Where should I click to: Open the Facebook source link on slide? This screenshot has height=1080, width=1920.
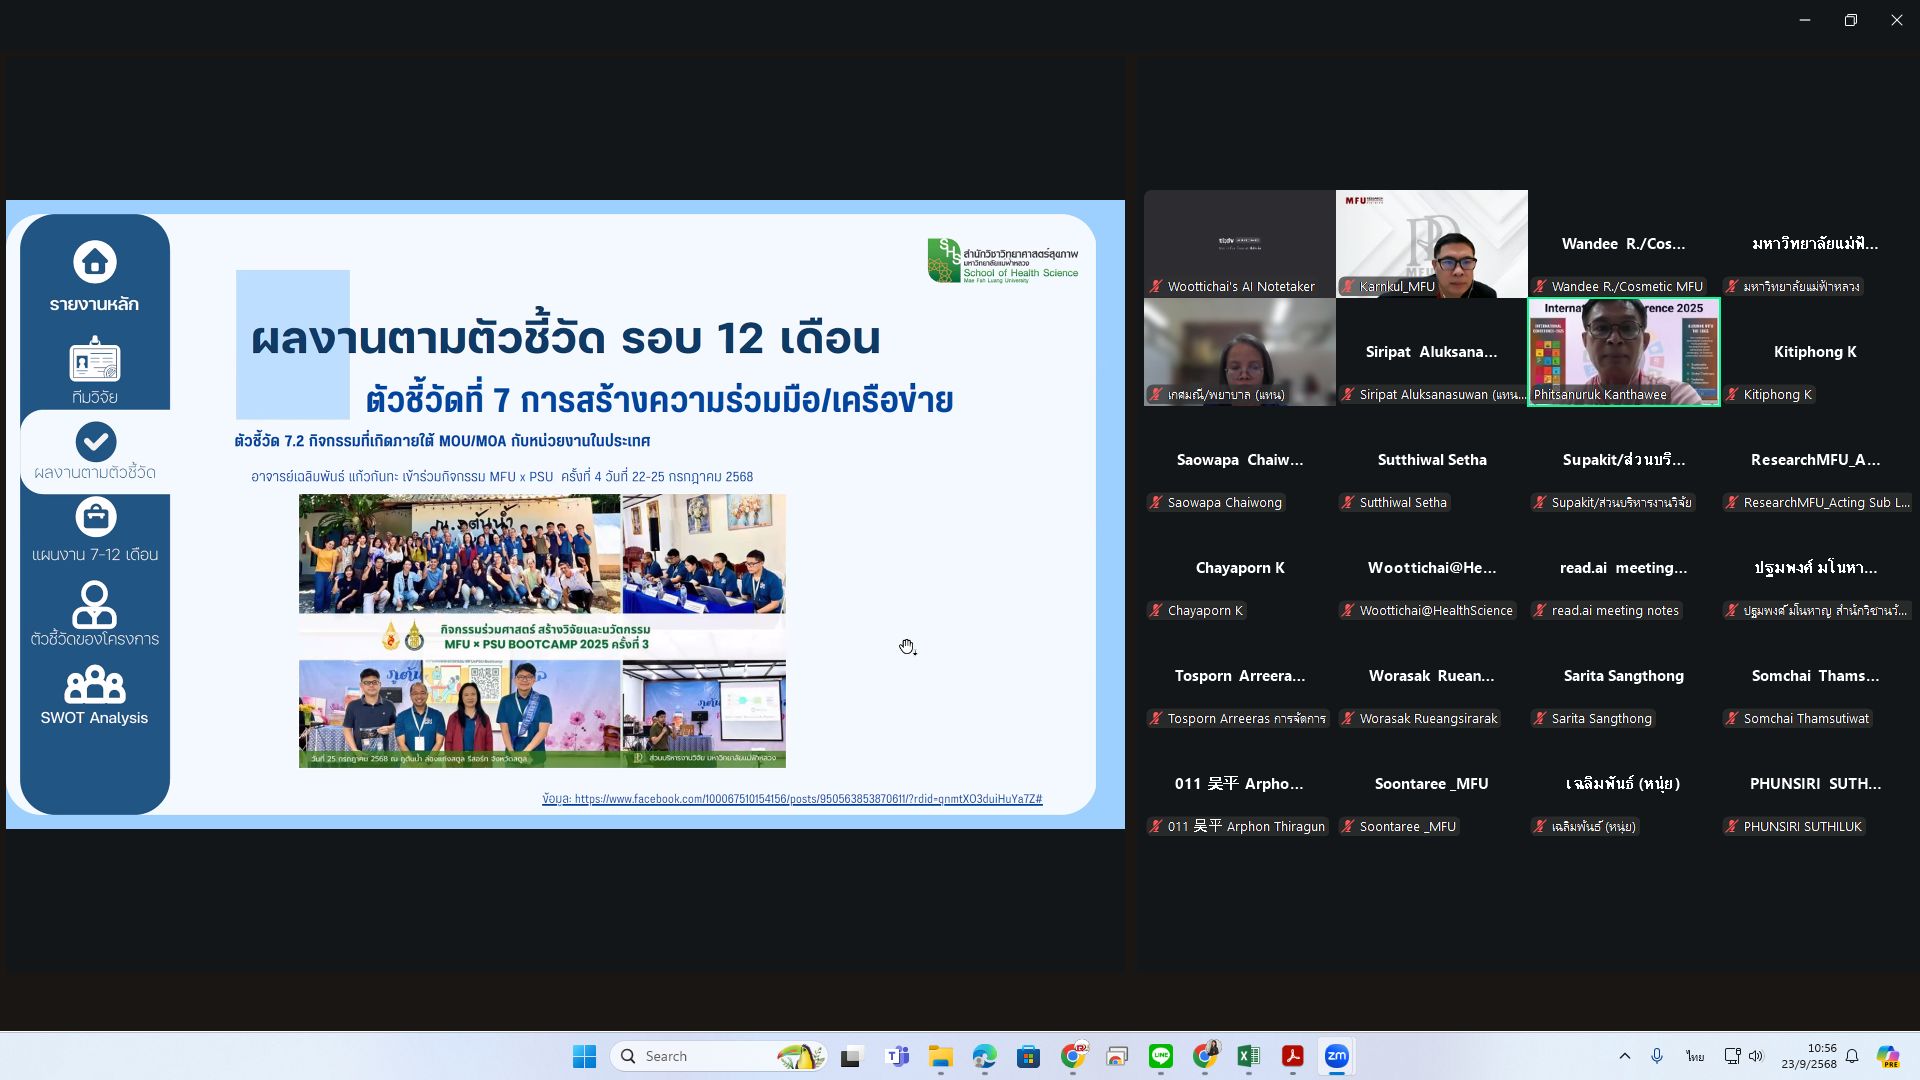807,799
